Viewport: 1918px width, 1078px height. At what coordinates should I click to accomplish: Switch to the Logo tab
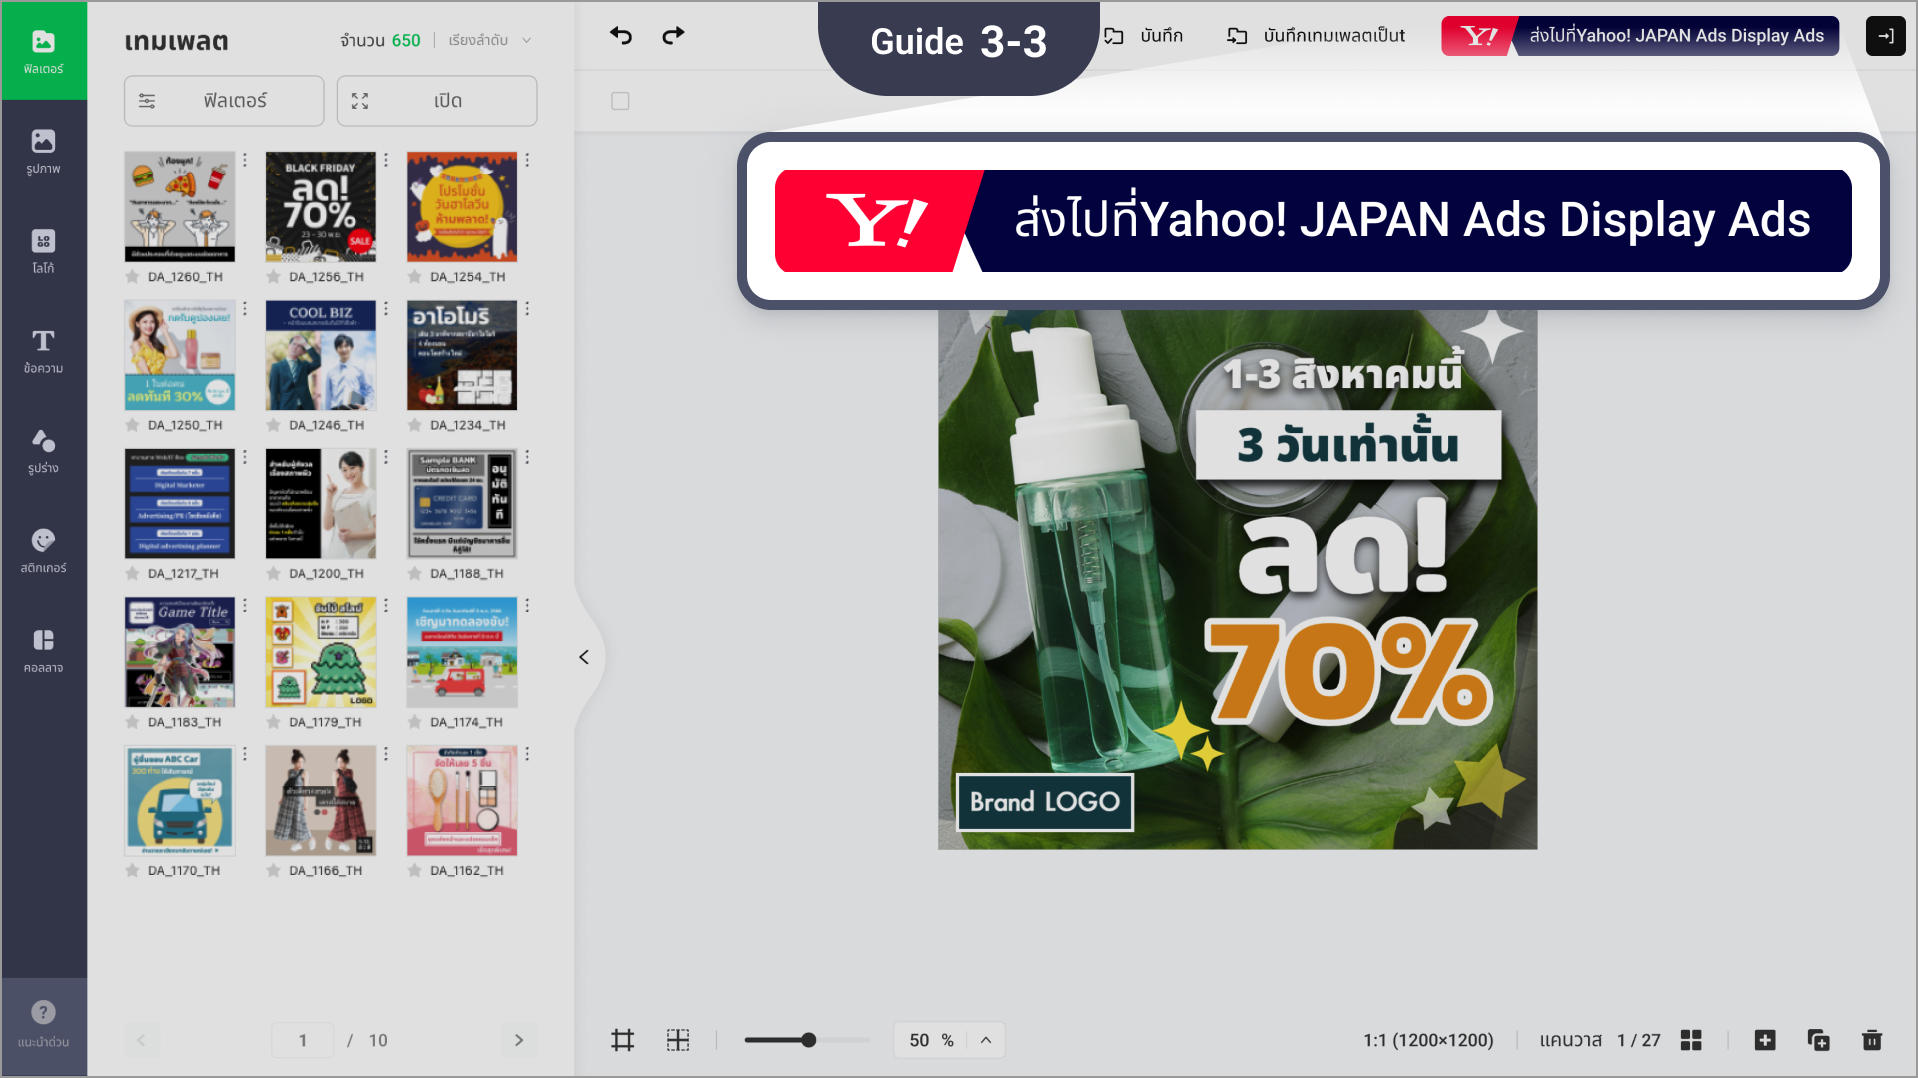[x=43, y=251]
